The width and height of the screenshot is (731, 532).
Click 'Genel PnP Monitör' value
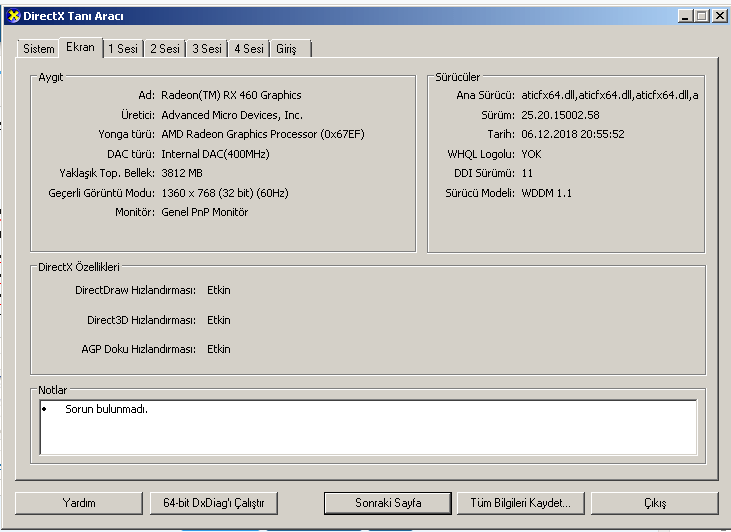(x=205, y=212)
